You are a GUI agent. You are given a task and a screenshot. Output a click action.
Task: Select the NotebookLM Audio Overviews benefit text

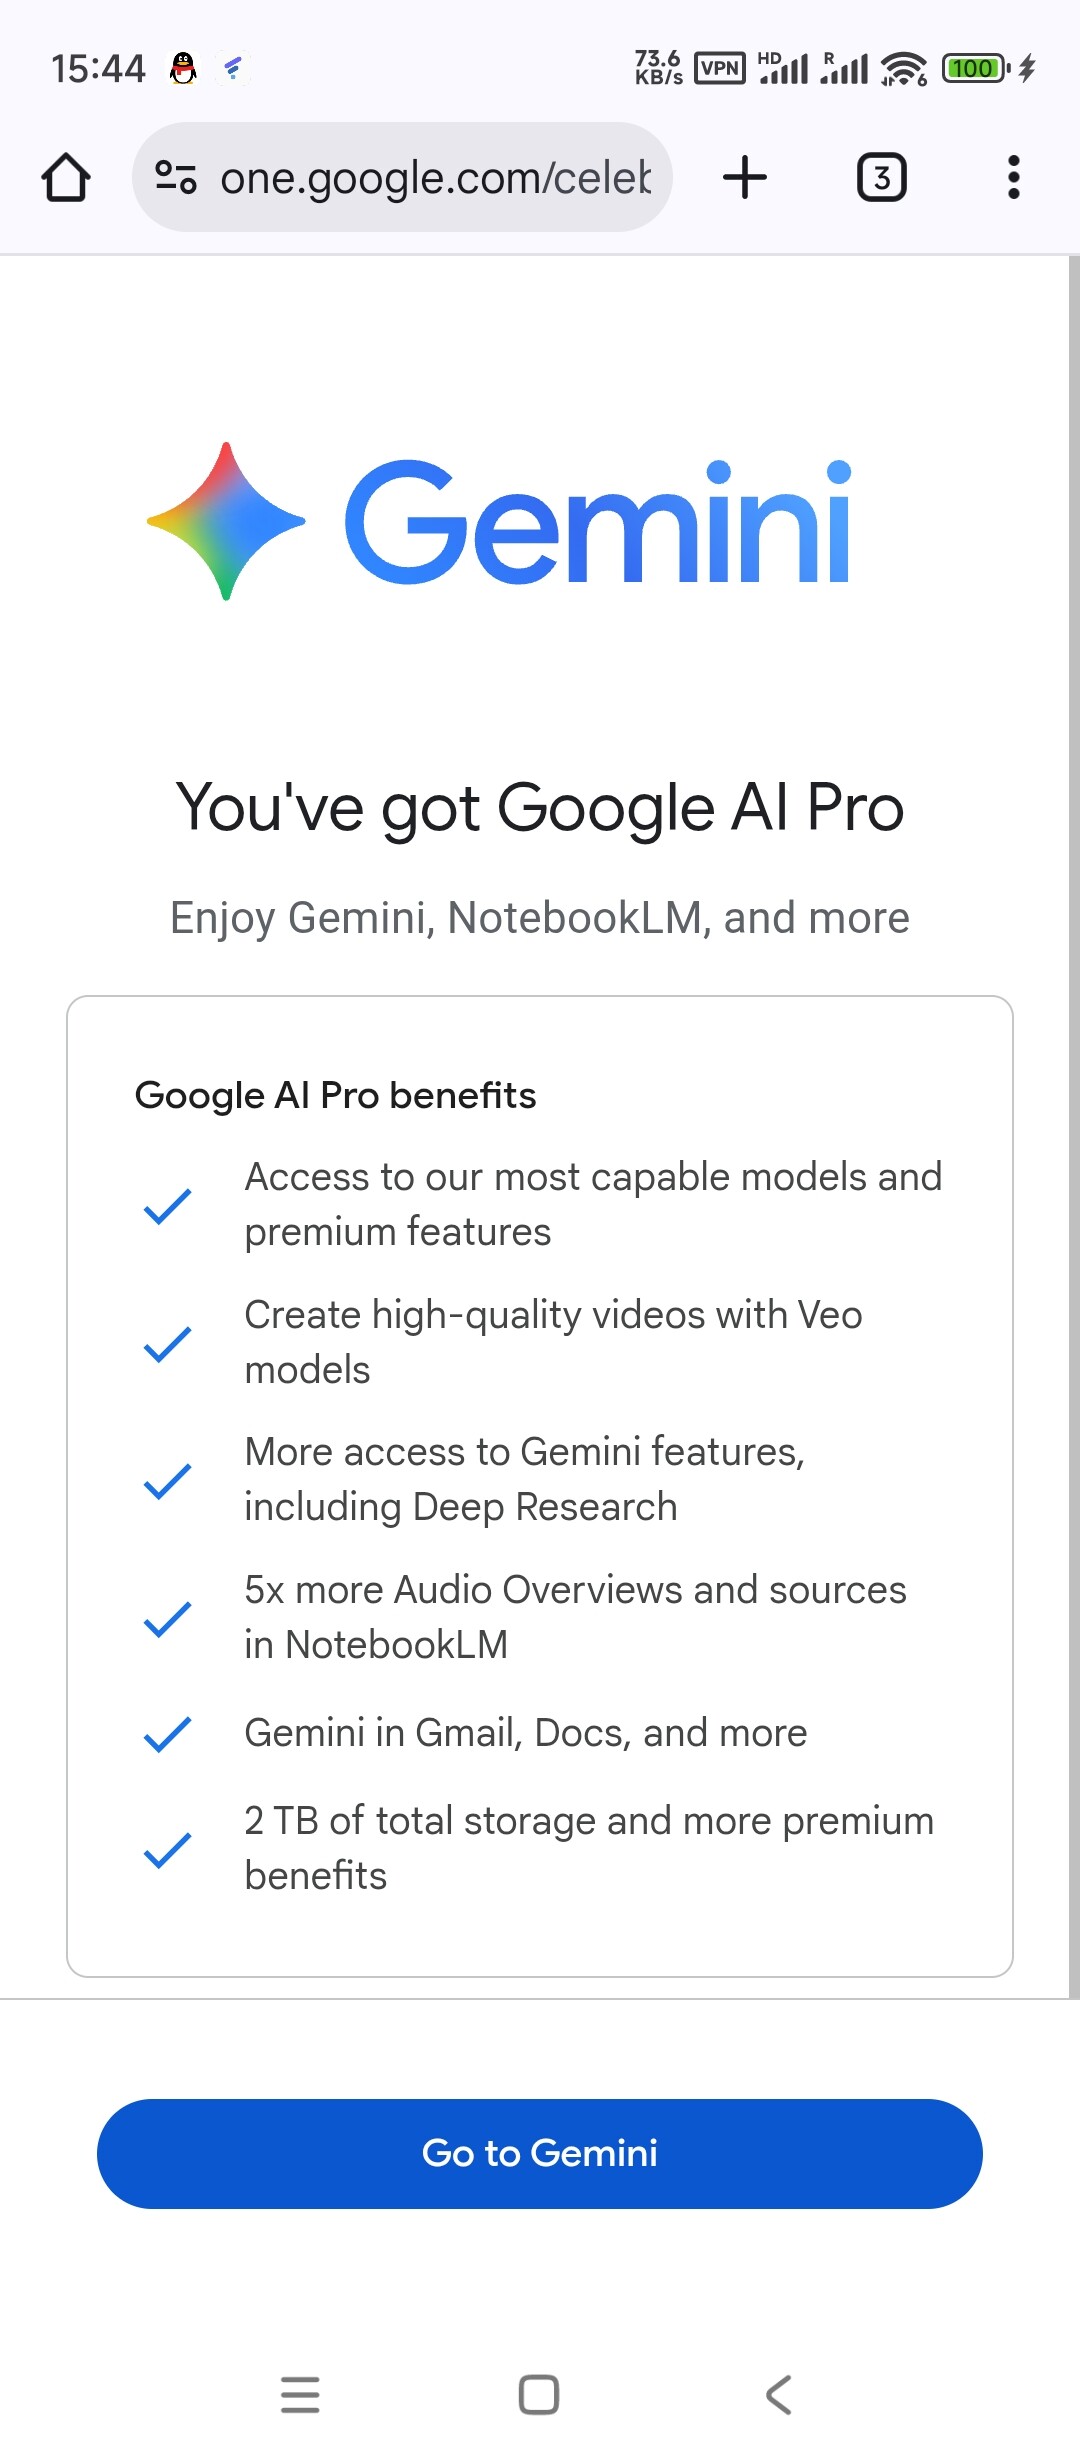point(576,1617)
